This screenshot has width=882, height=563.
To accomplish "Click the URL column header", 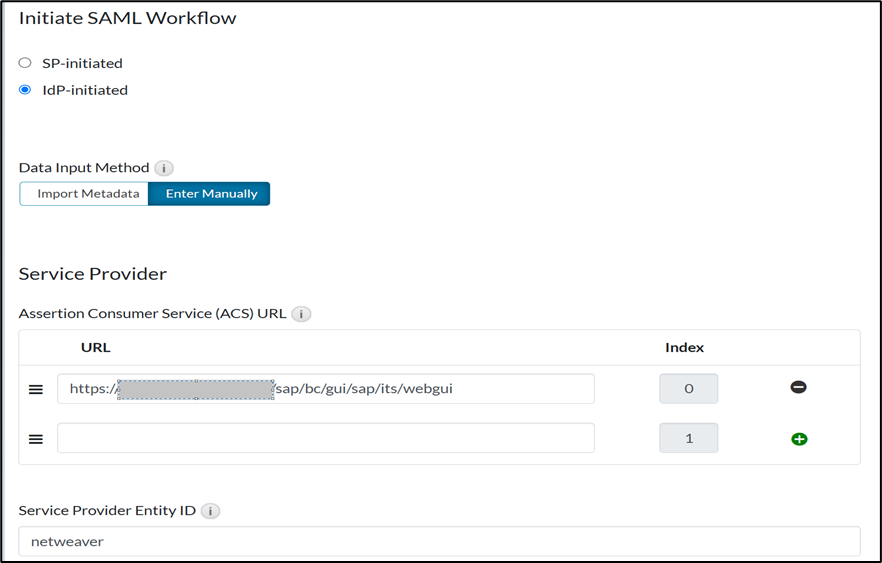I will pos(96,347).
